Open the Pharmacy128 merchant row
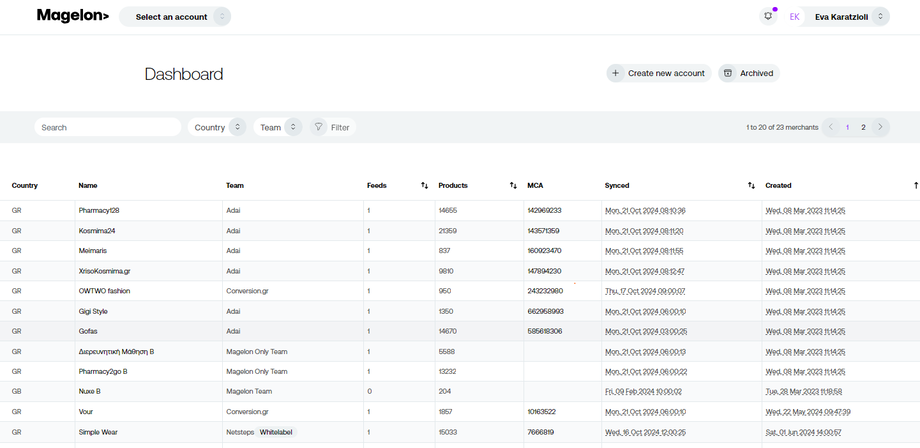 pos(99,211)
